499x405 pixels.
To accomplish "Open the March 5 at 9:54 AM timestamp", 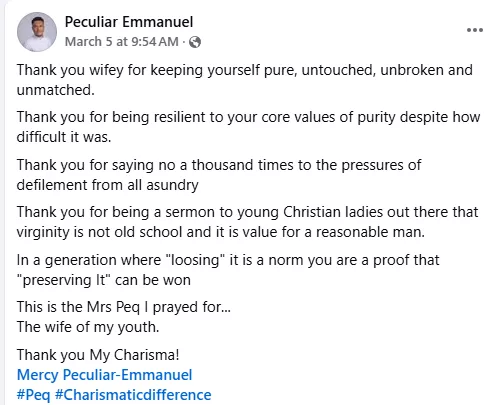I will coord(122,42).
